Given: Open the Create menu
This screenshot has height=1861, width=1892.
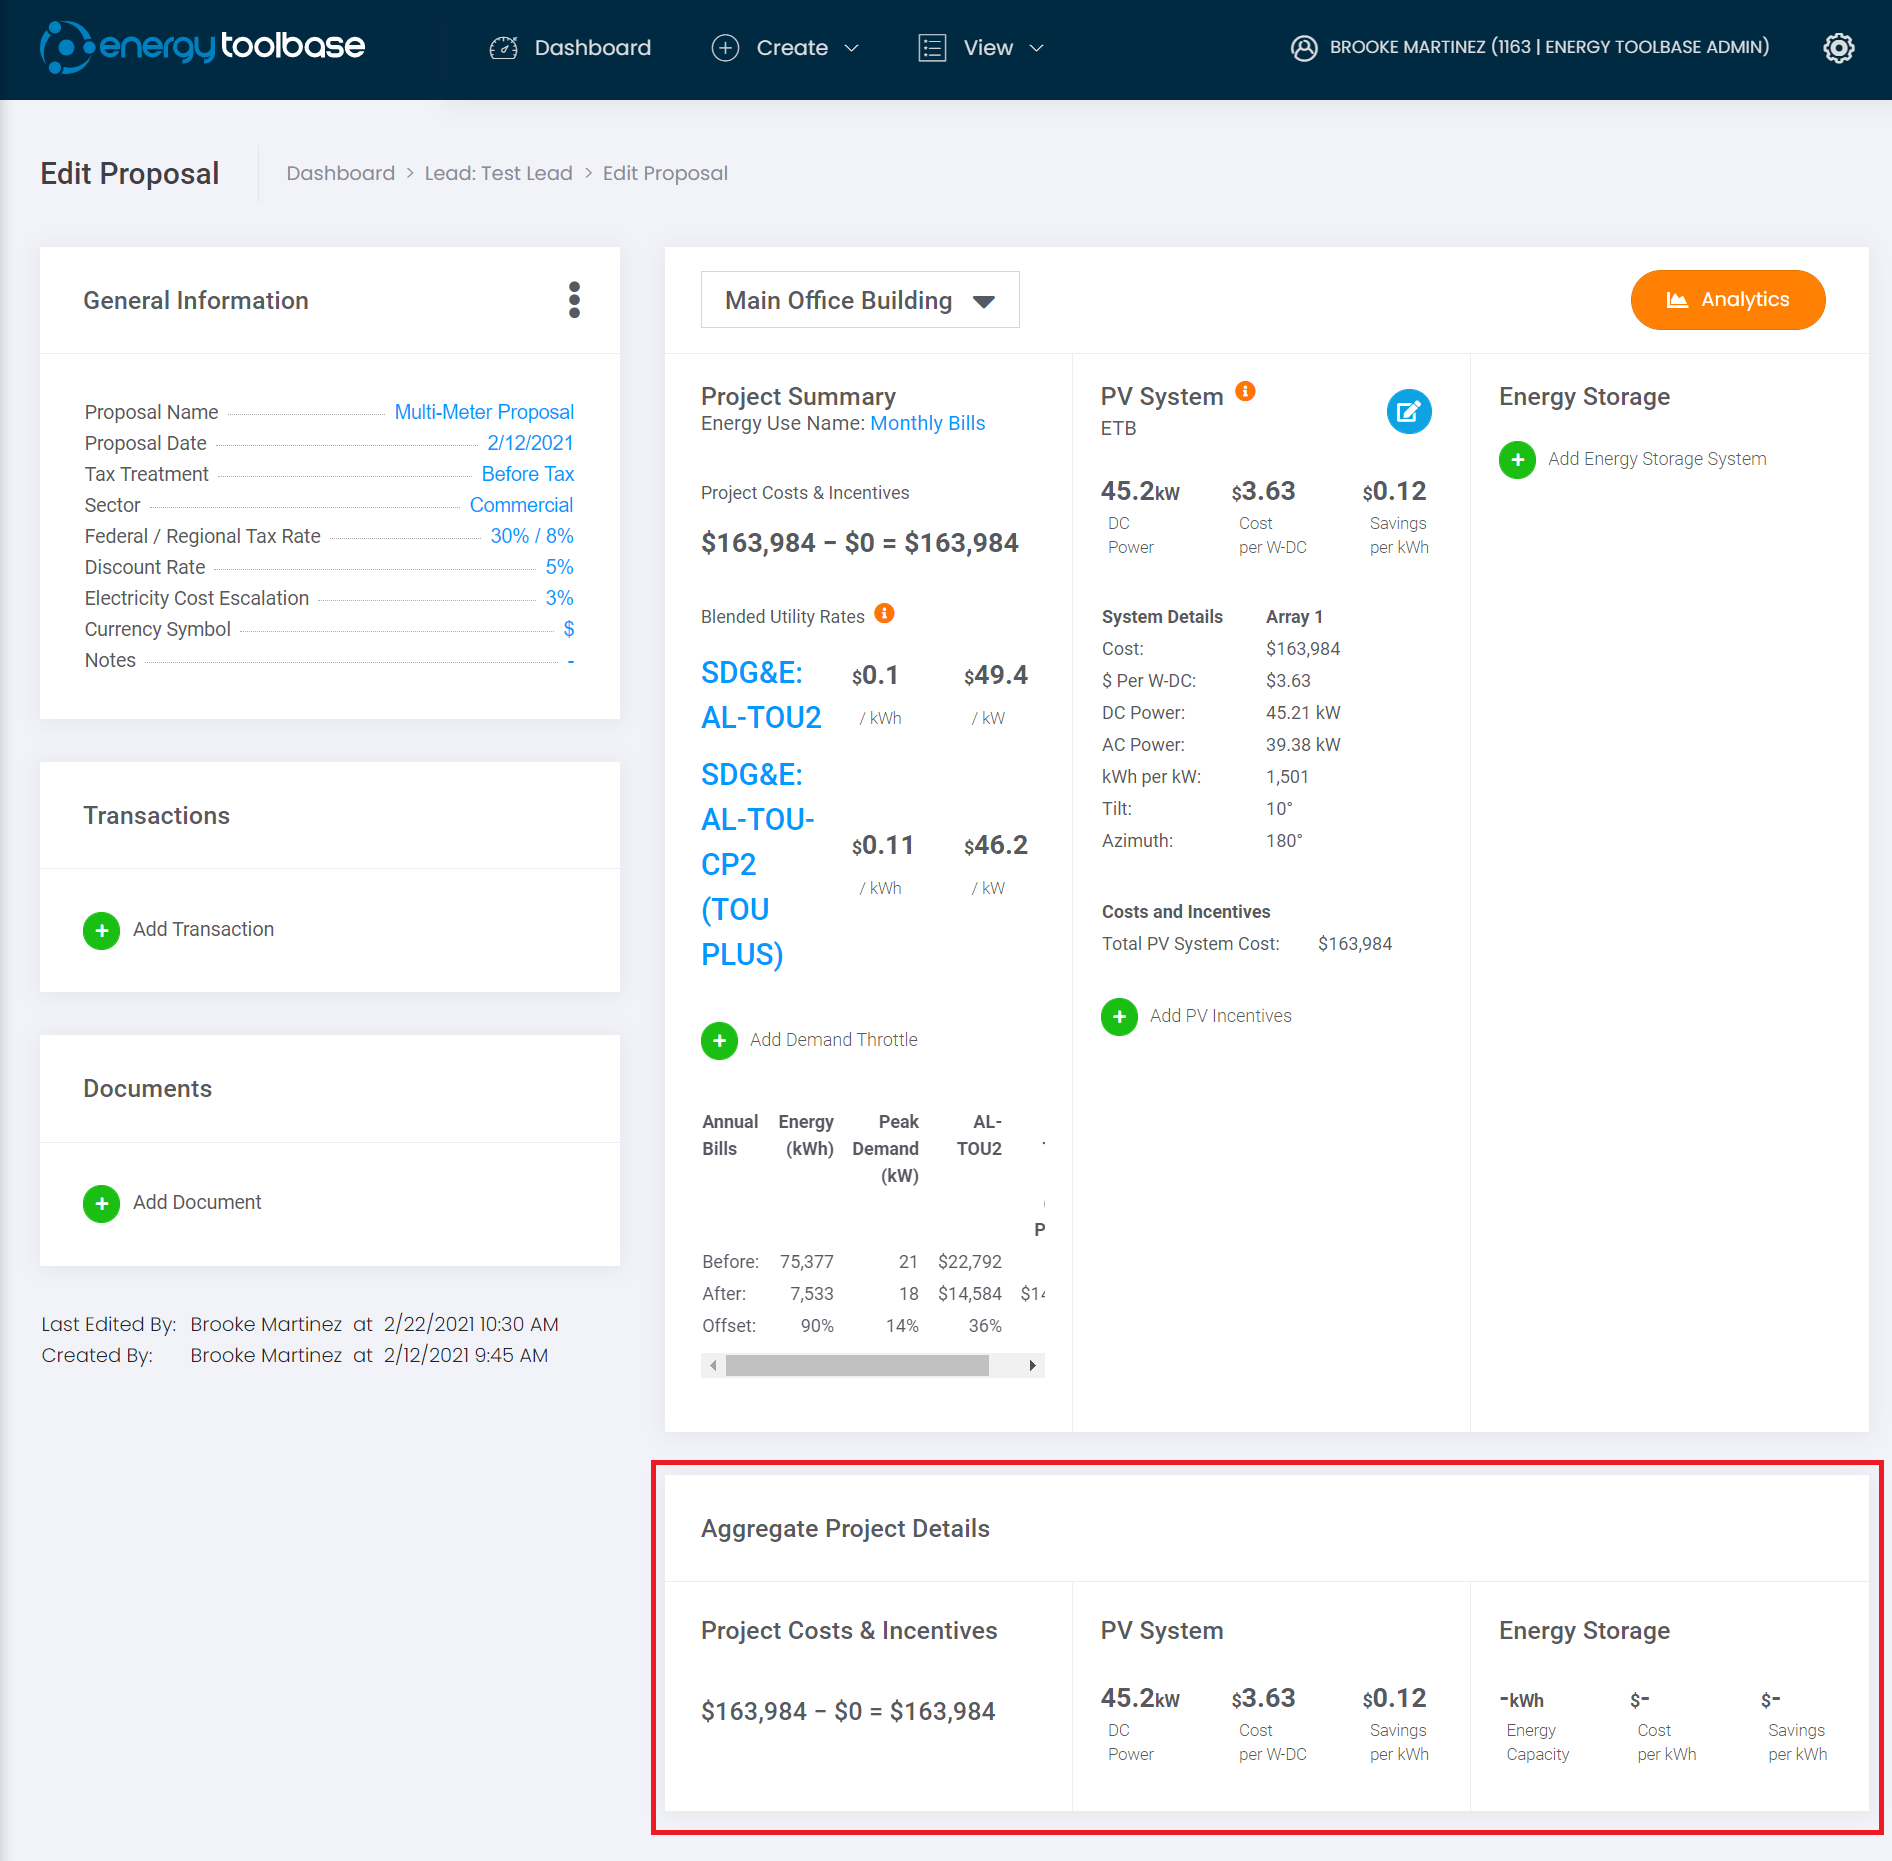Looking at the screenshot, I should pyautogui.click(x=785, y=48).
